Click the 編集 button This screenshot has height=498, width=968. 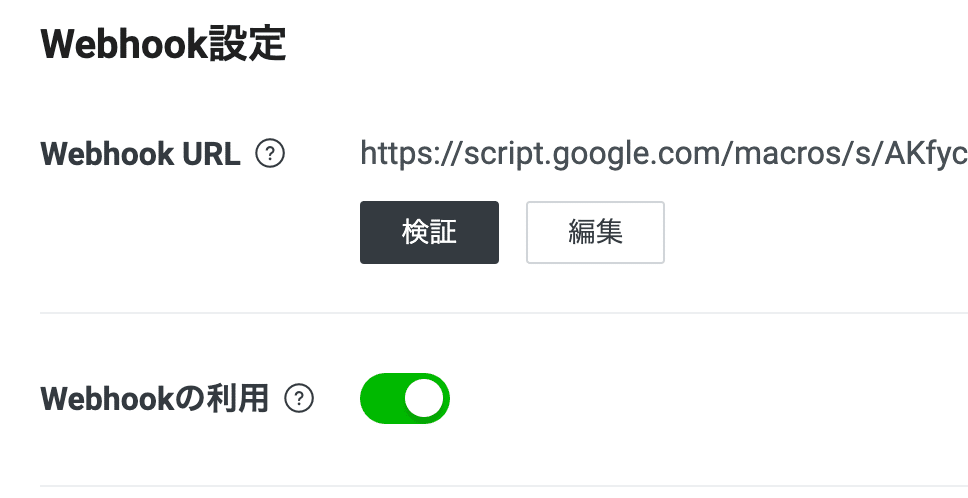click(595, 232)
